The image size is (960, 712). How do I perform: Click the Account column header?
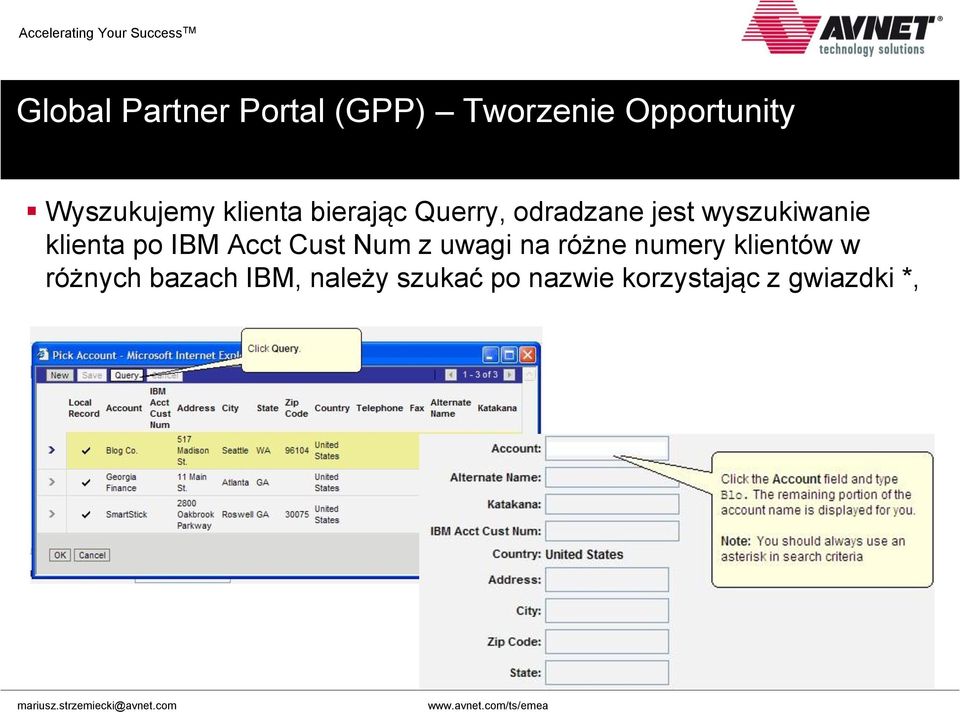pos(124,408)
